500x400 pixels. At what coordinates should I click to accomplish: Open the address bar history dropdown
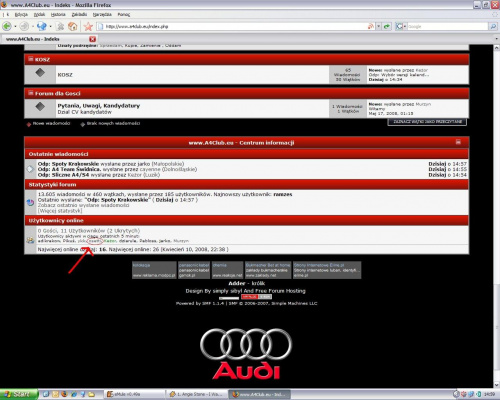pos(379,26)
